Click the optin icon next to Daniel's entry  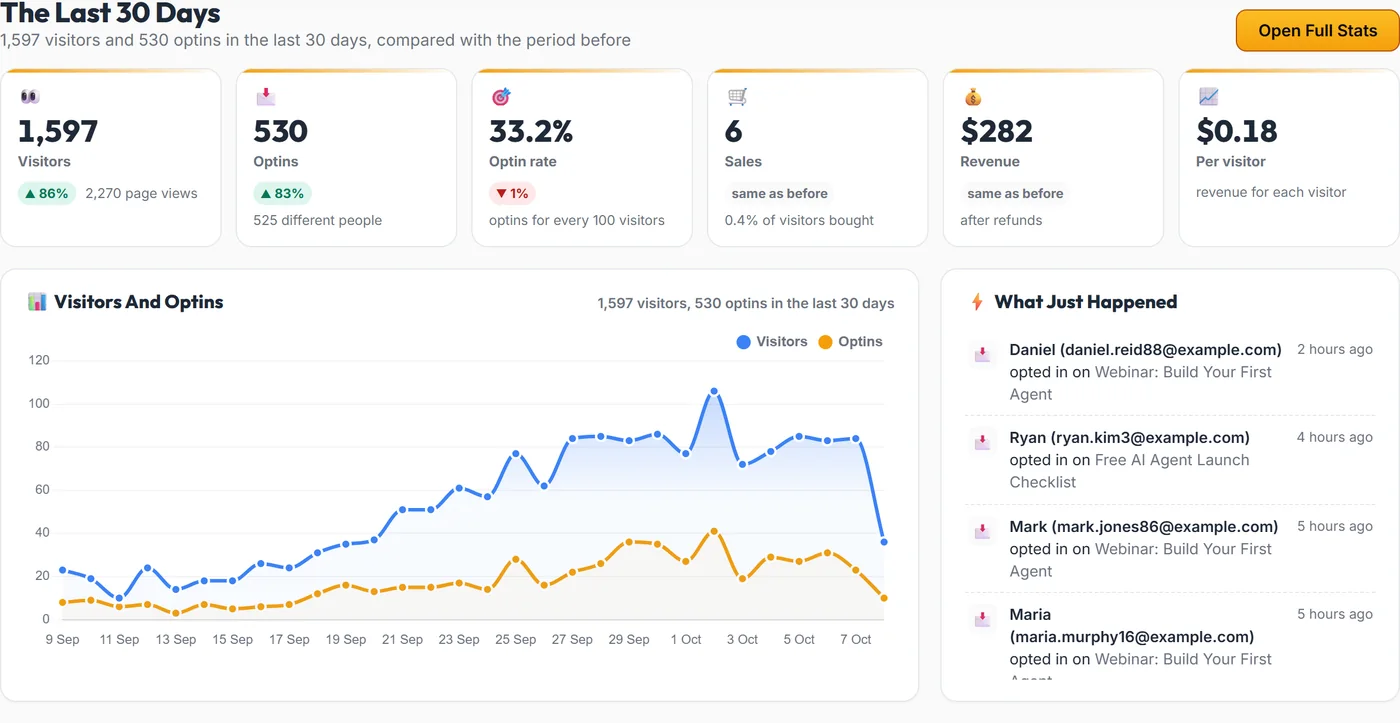[x=983, y=353]
